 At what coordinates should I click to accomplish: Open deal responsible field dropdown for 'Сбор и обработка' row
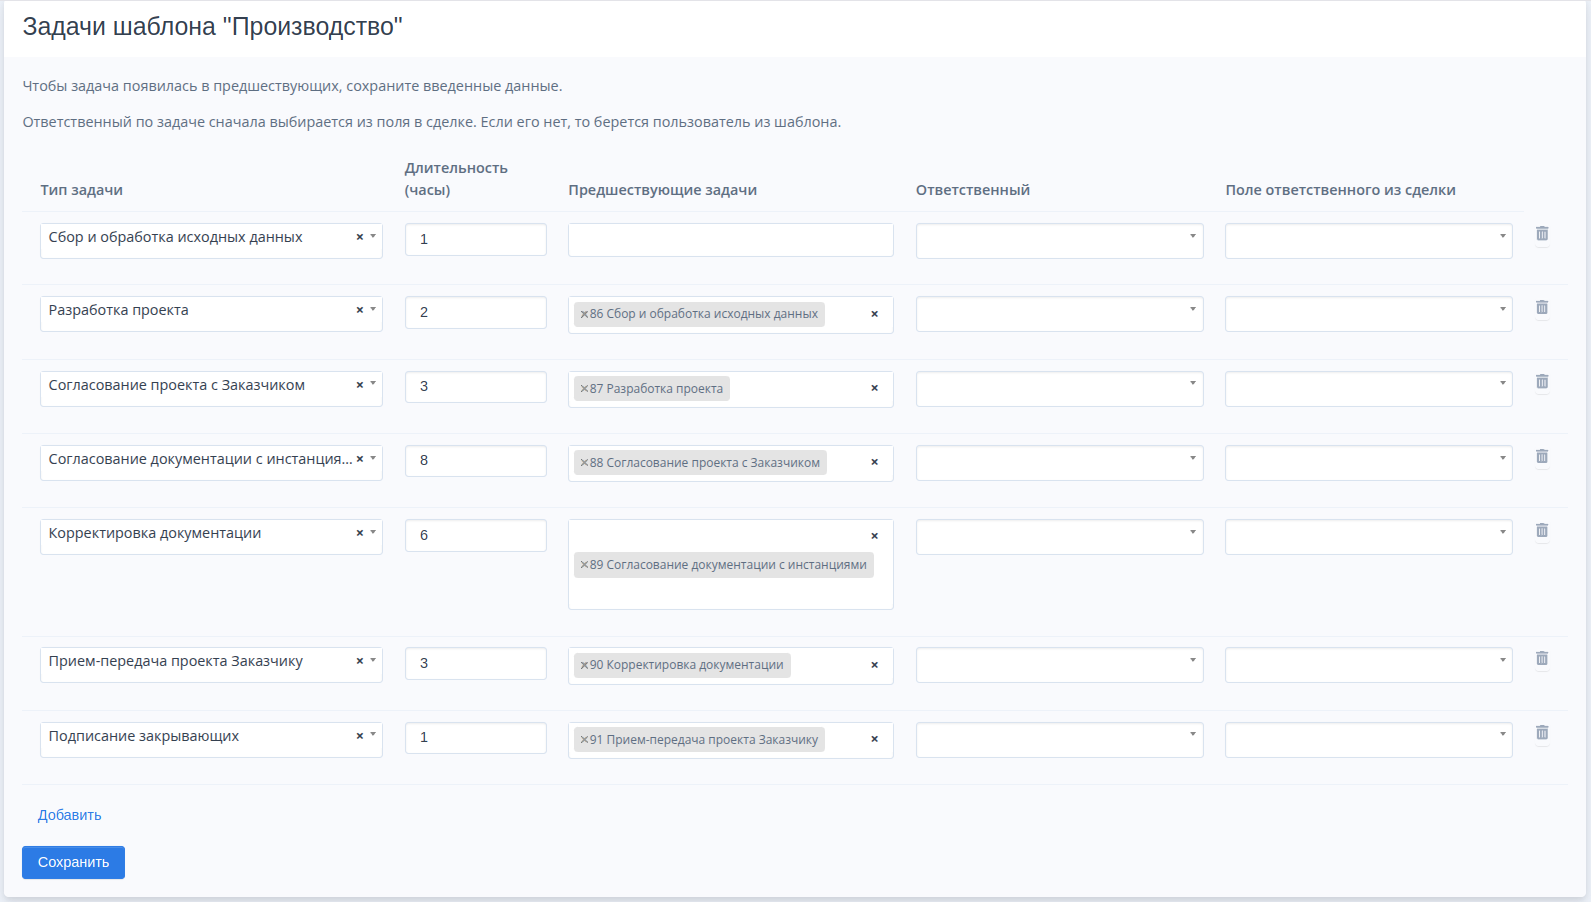1369,241
